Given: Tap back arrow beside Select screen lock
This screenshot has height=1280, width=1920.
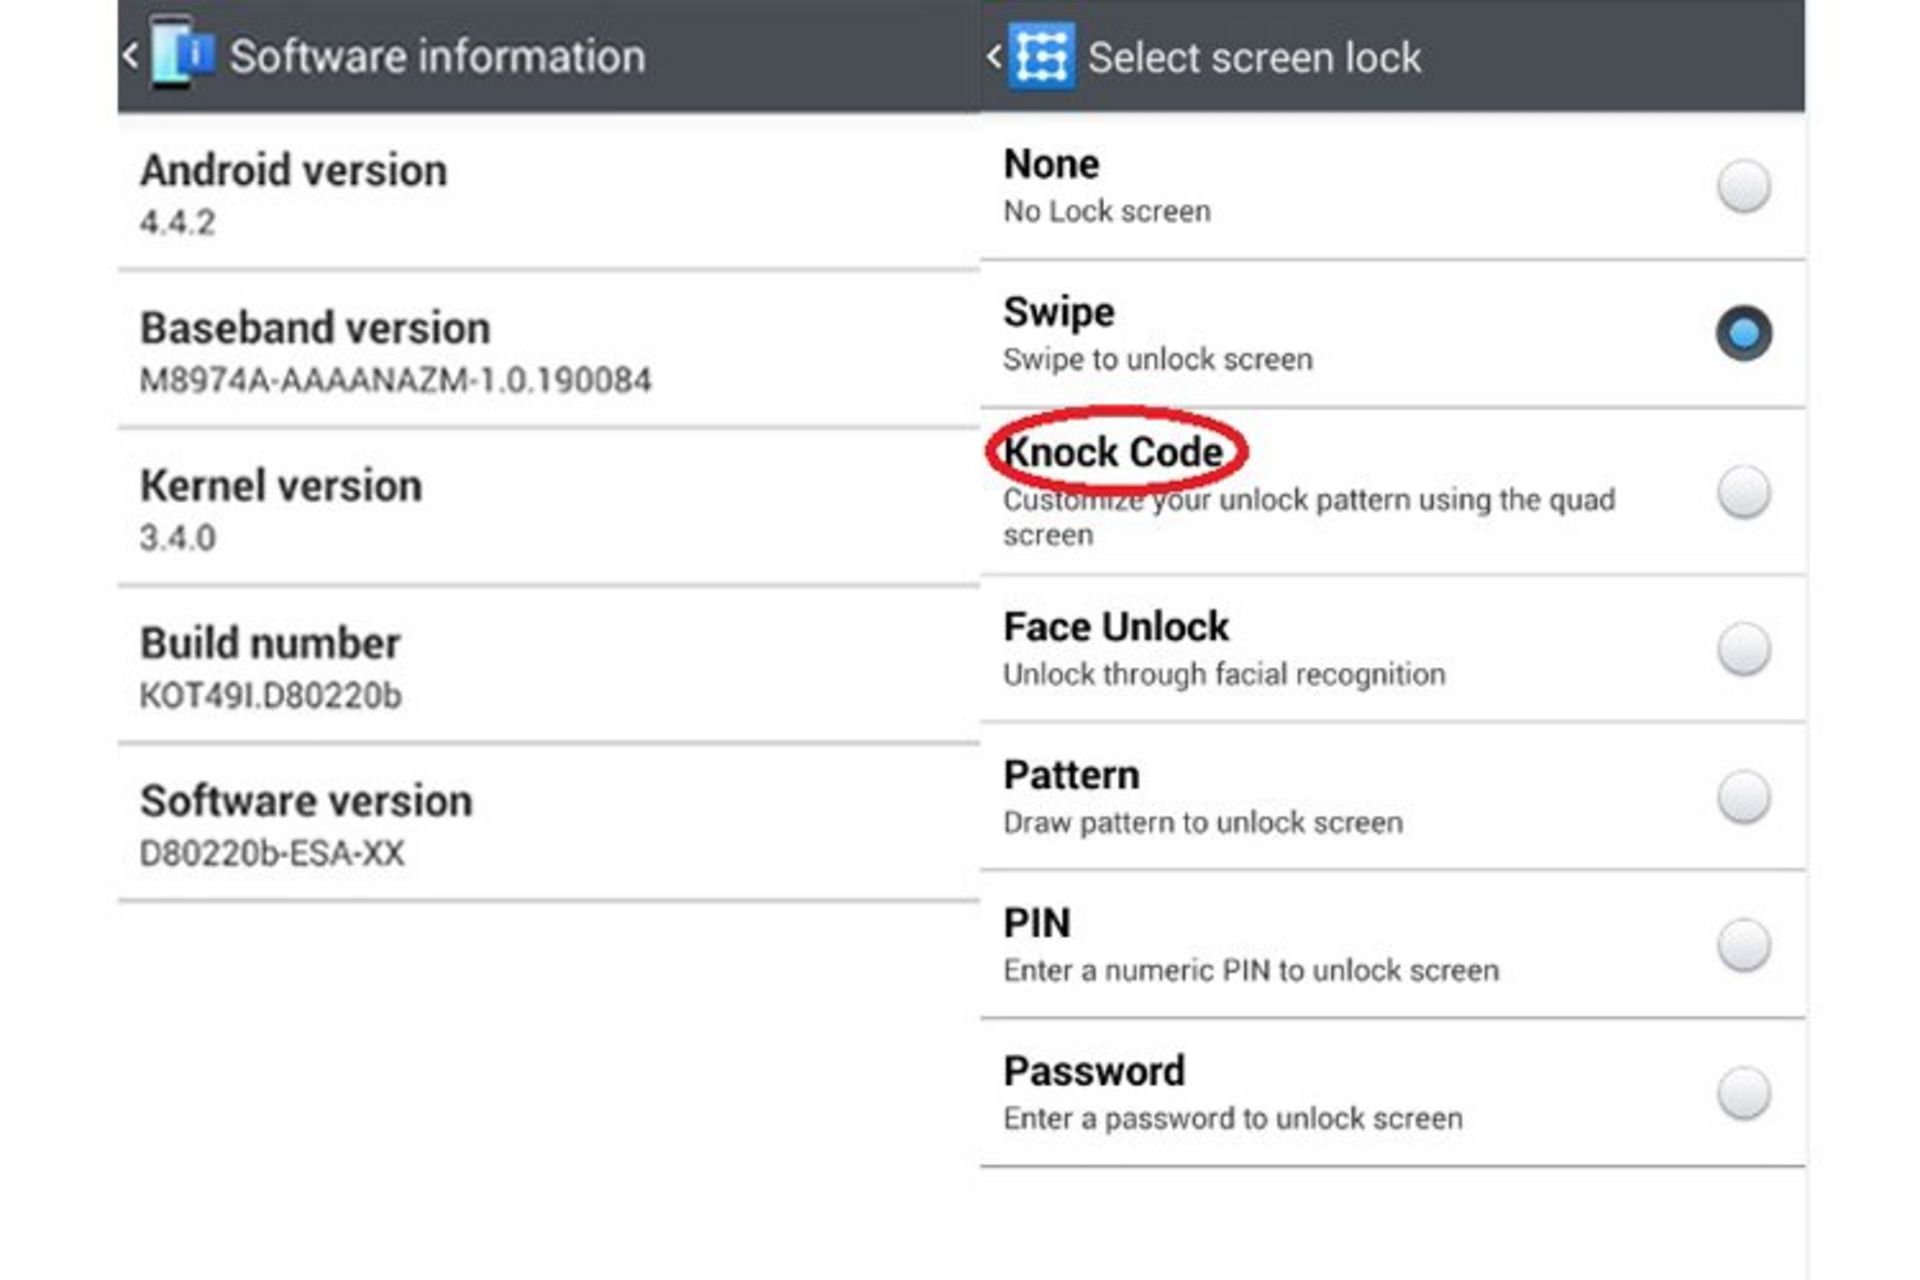Looking at the screenshot, I should click(994, 56).
